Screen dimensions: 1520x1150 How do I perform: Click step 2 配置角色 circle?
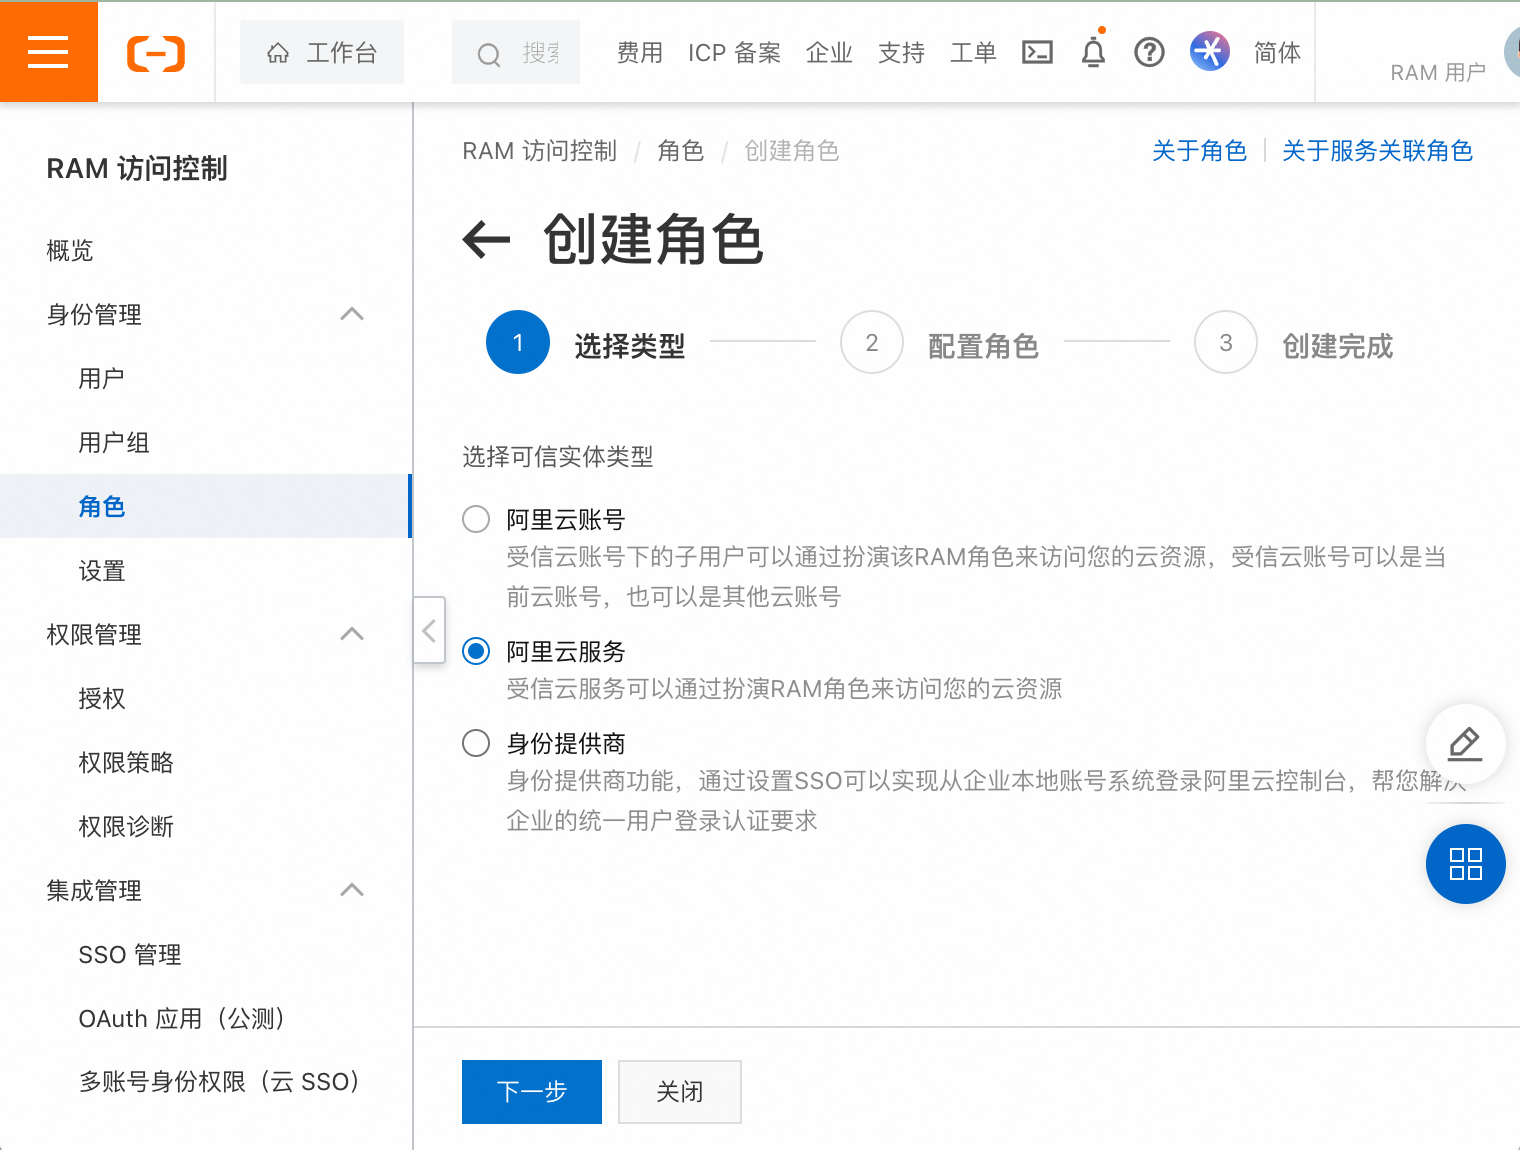(872, 342)
